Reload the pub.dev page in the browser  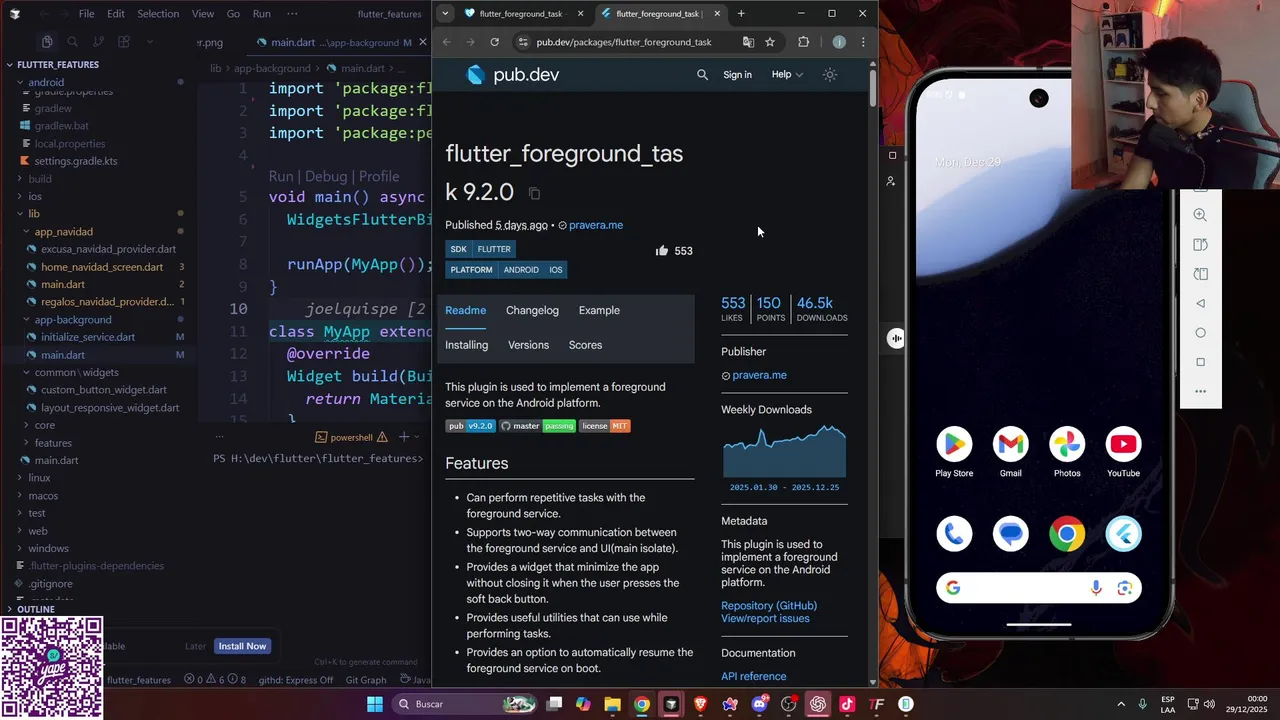[494, 42]
